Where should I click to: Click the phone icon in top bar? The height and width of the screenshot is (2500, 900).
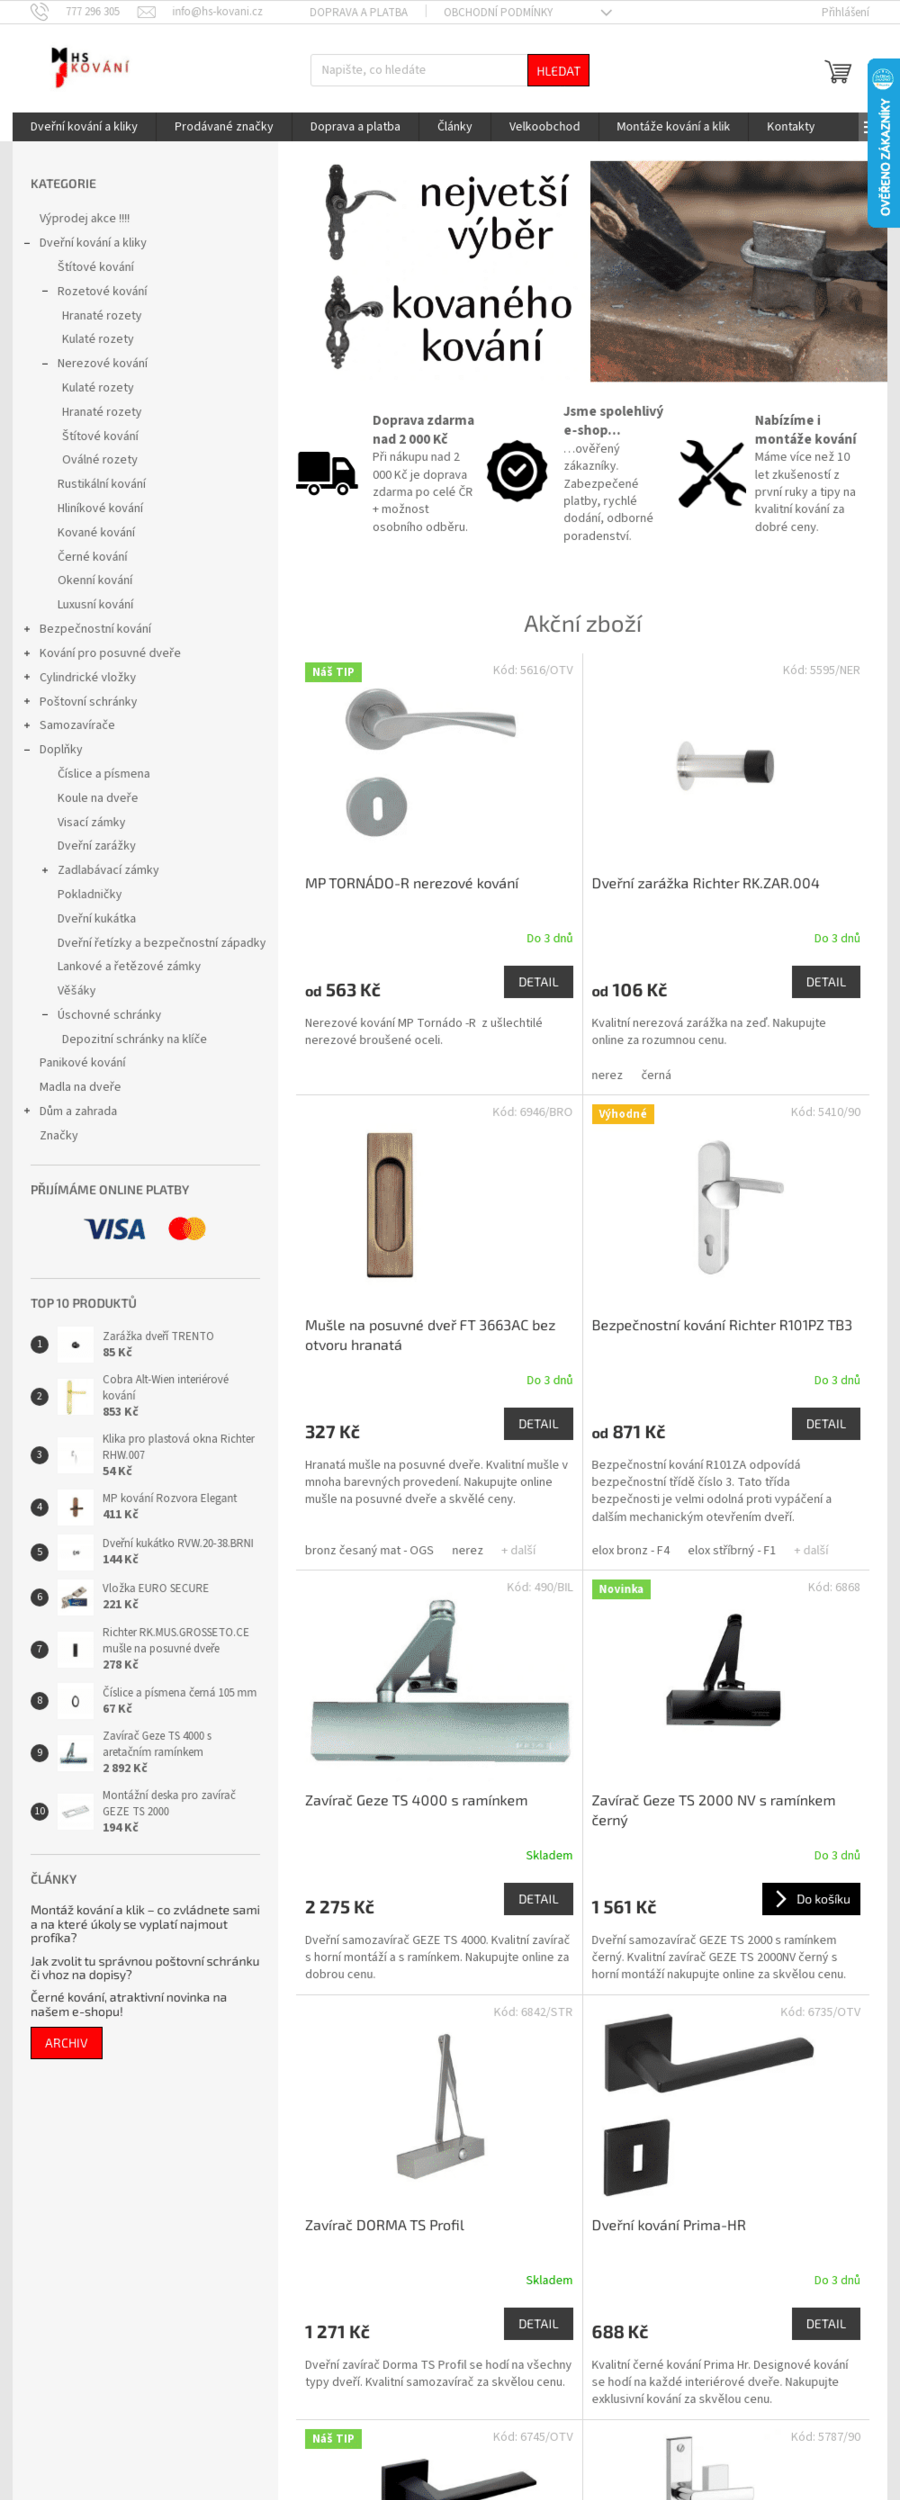(x=40, y=12)
